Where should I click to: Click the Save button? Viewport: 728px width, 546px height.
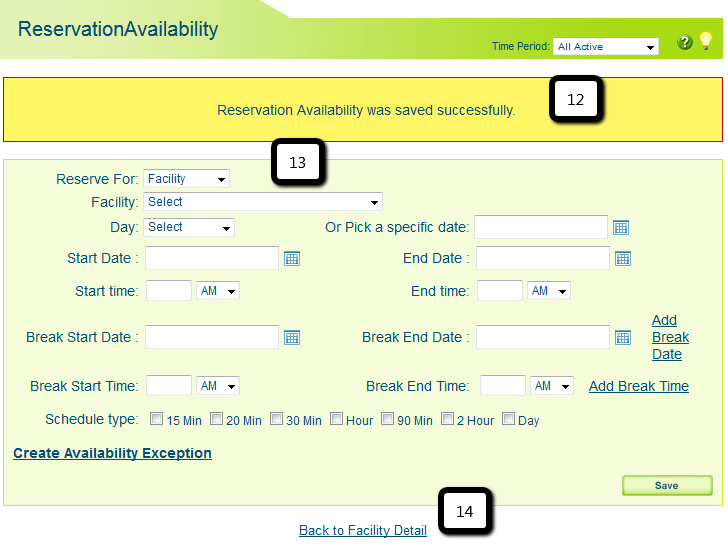pyautogui.click(x=666, y=485)
